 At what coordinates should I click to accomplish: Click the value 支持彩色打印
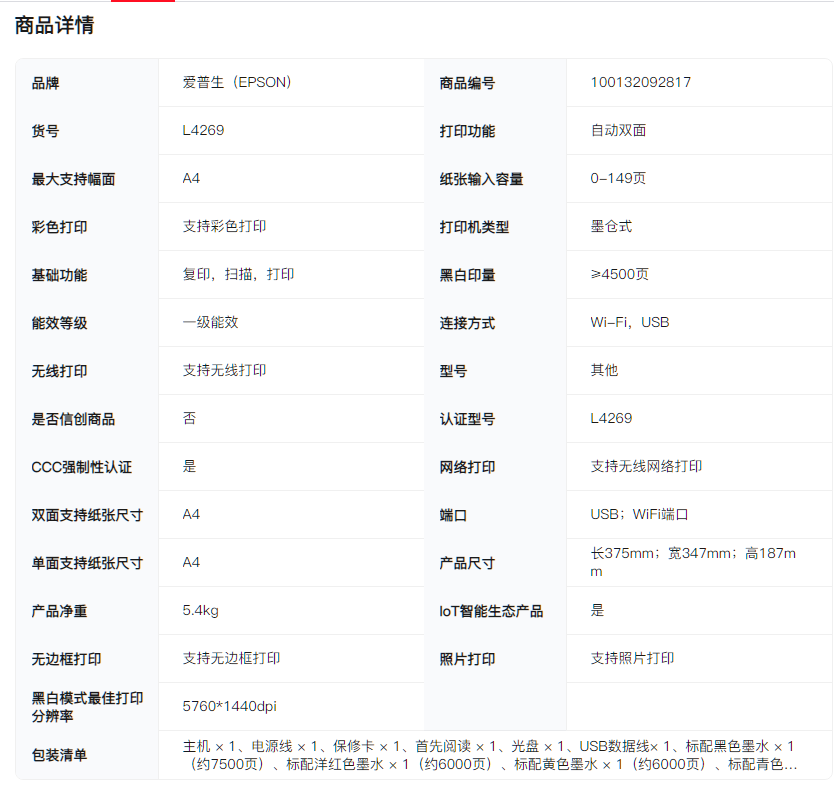(224, 226)
